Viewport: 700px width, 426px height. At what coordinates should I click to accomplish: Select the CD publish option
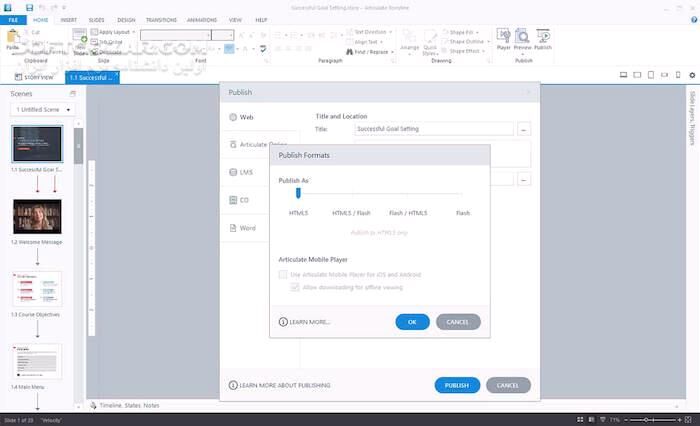[x=239, y=200]
